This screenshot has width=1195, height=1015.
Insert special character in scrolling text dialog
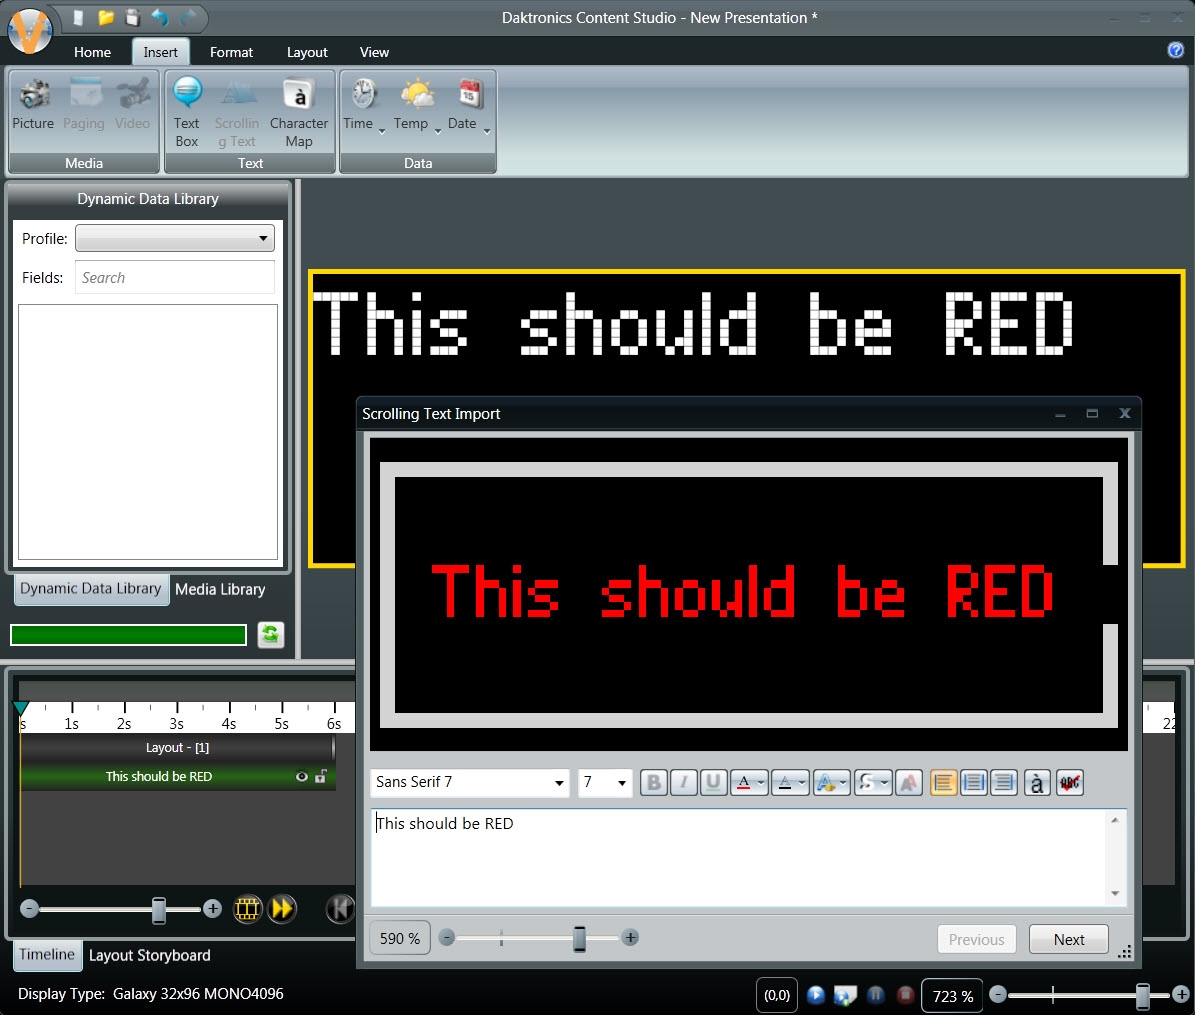point(1037,783)
